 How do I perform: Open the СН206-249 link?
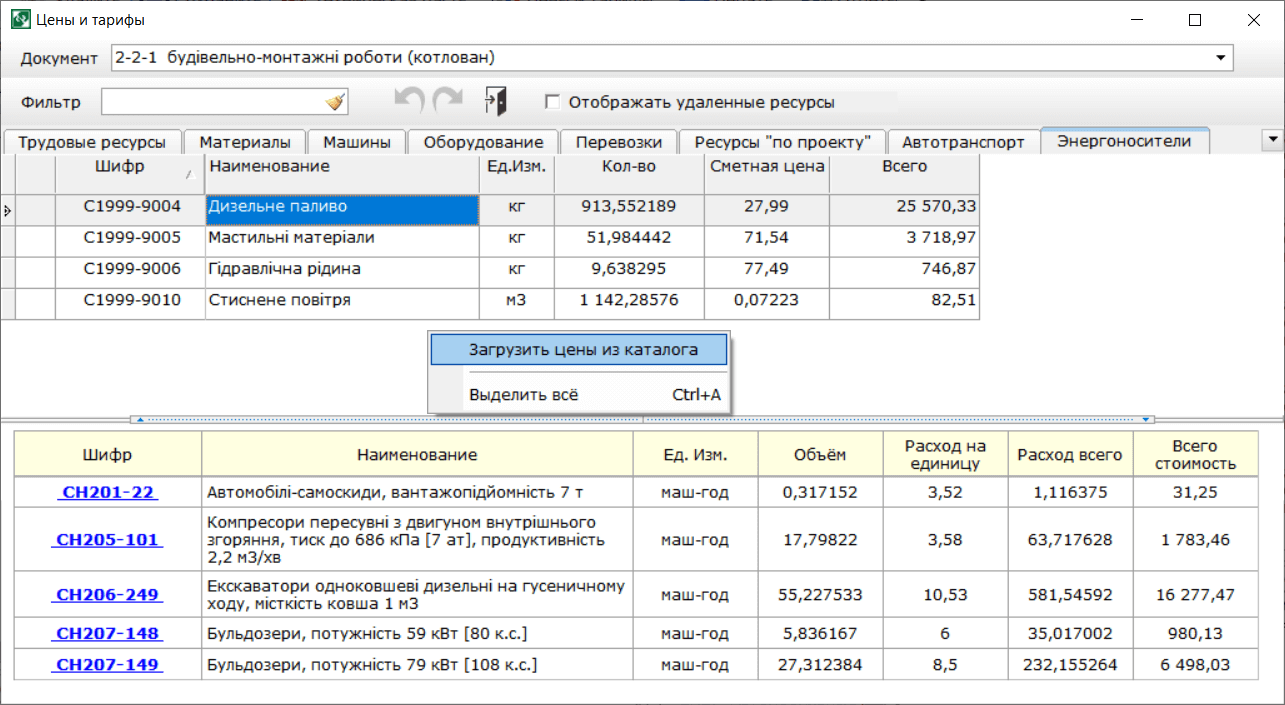(x=107, y=594)
